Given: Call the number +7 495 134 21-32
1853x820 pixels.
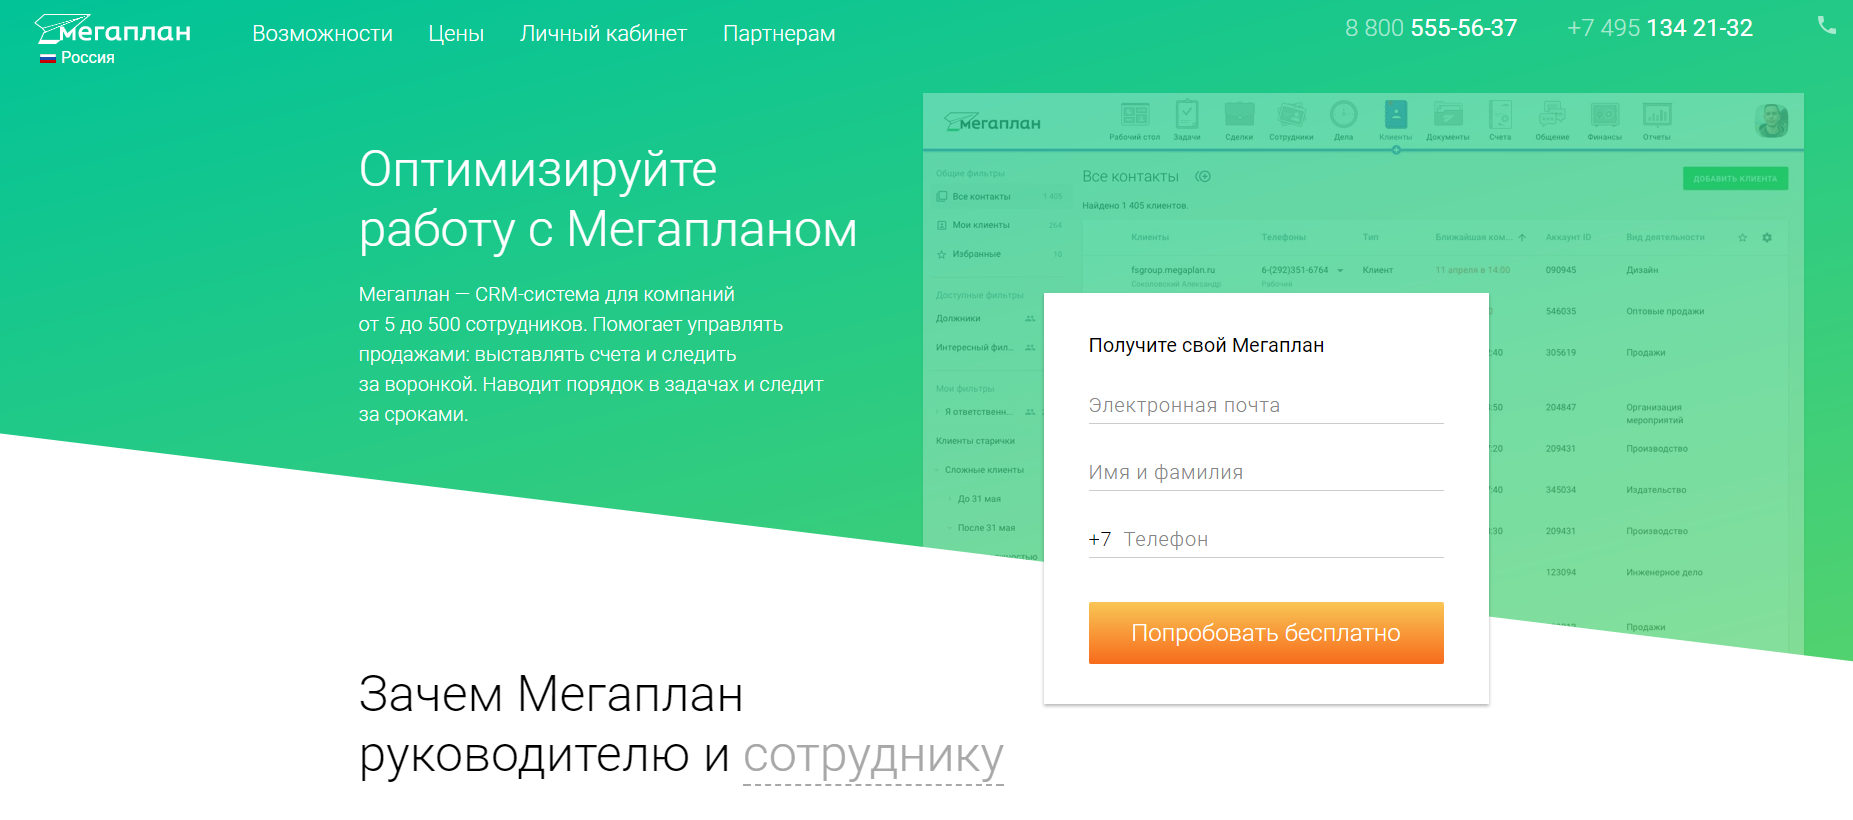Looking at the screenshot, I should point(1660,28).
